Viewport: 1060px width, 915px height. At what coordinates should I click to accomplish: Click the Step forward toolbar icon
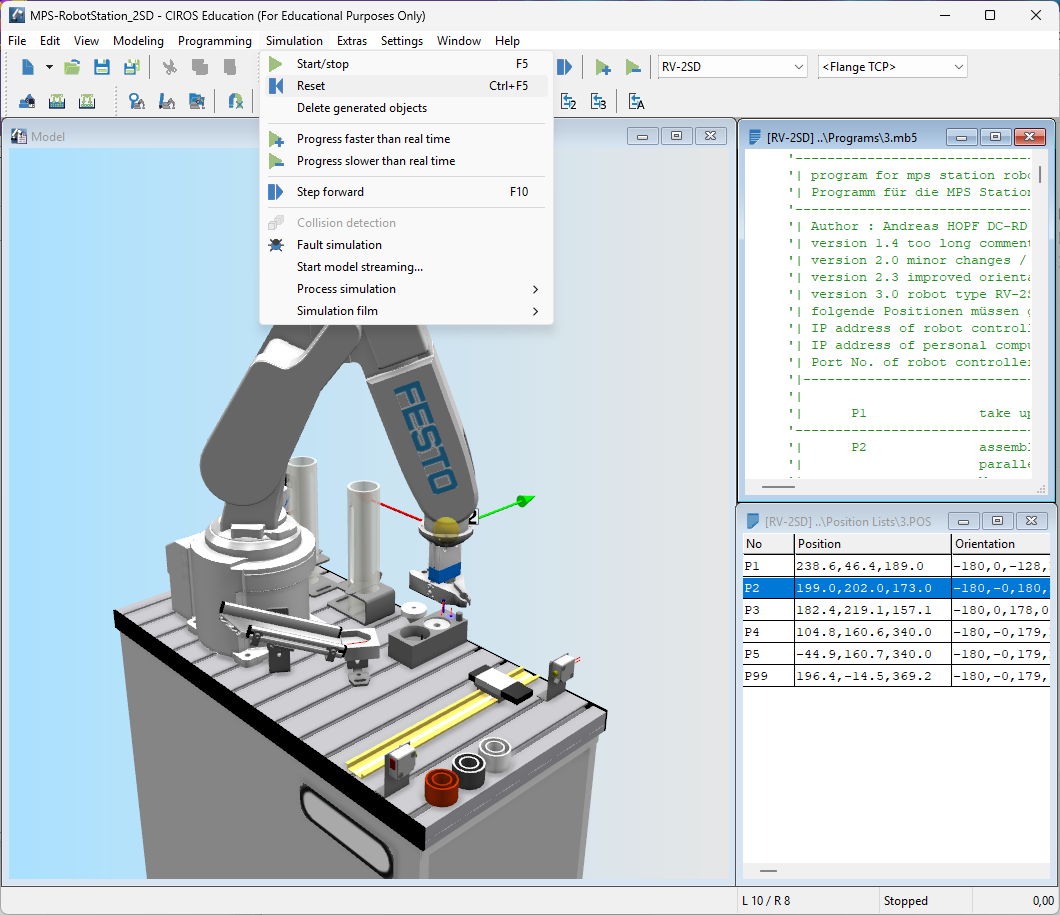(x=564, y=67)
